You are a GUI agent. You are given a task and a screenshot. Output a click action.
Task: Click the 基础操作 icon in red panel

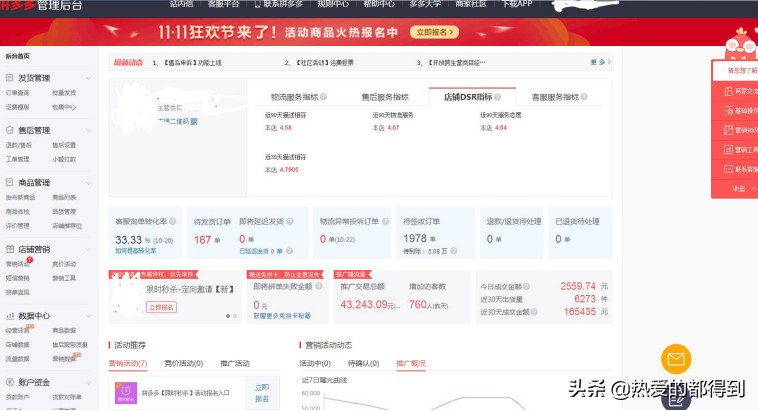click(x=729, y=111)
